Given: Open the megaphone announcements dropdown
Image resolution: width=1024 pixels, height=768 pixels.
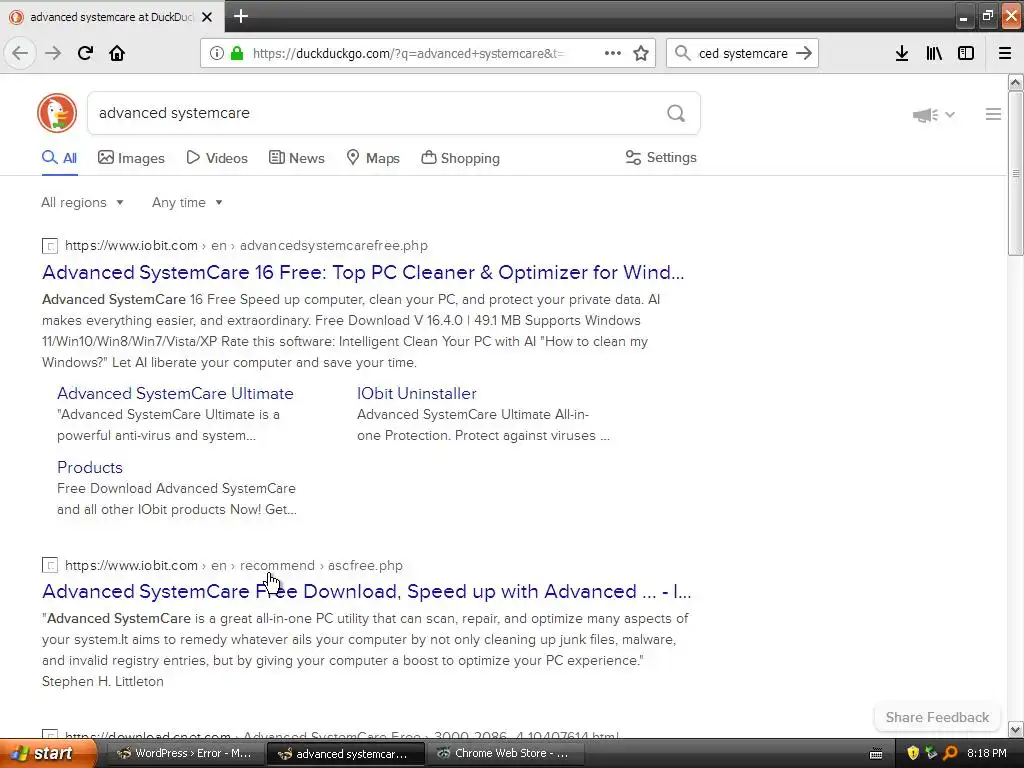Looking at the screenshot, I should pos(933,116).
